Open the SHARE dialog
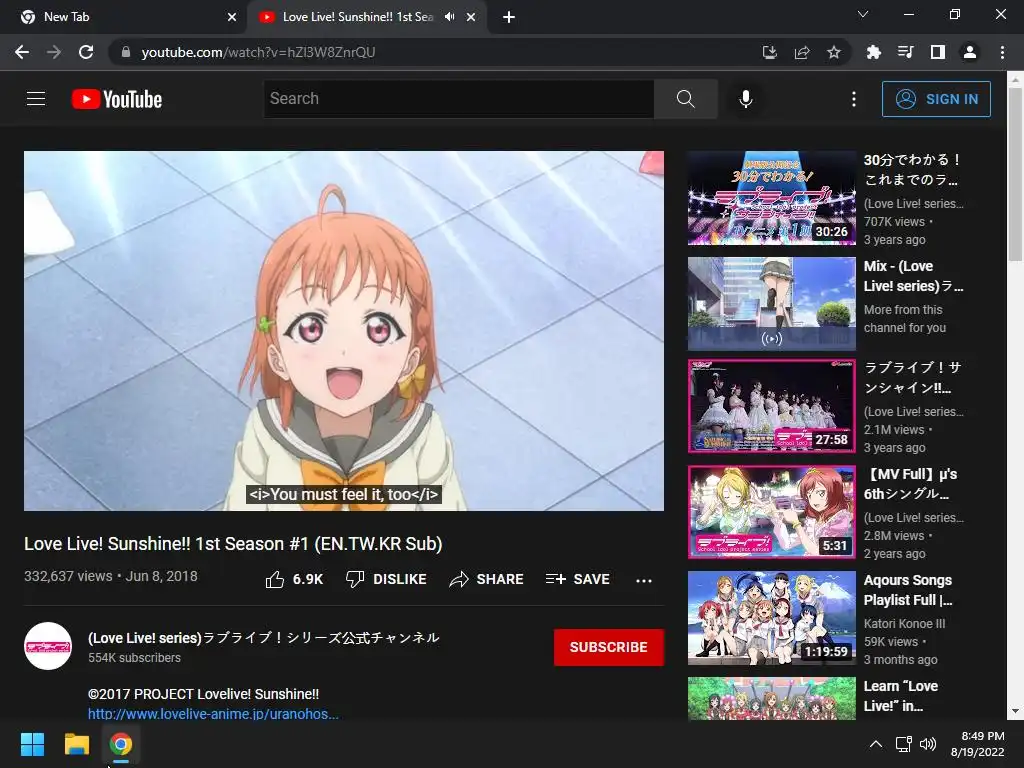This screenshot has width=1024, height=768. click(487, 579)
